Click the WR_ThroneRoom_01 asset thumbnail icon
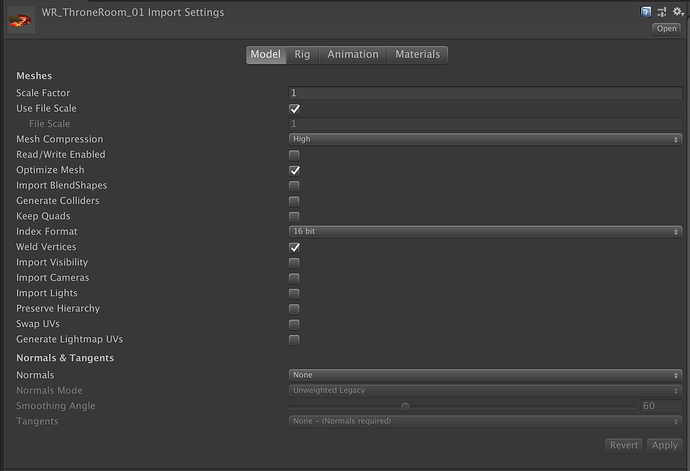Screen dimensions: 690x471 coord(20,18)
